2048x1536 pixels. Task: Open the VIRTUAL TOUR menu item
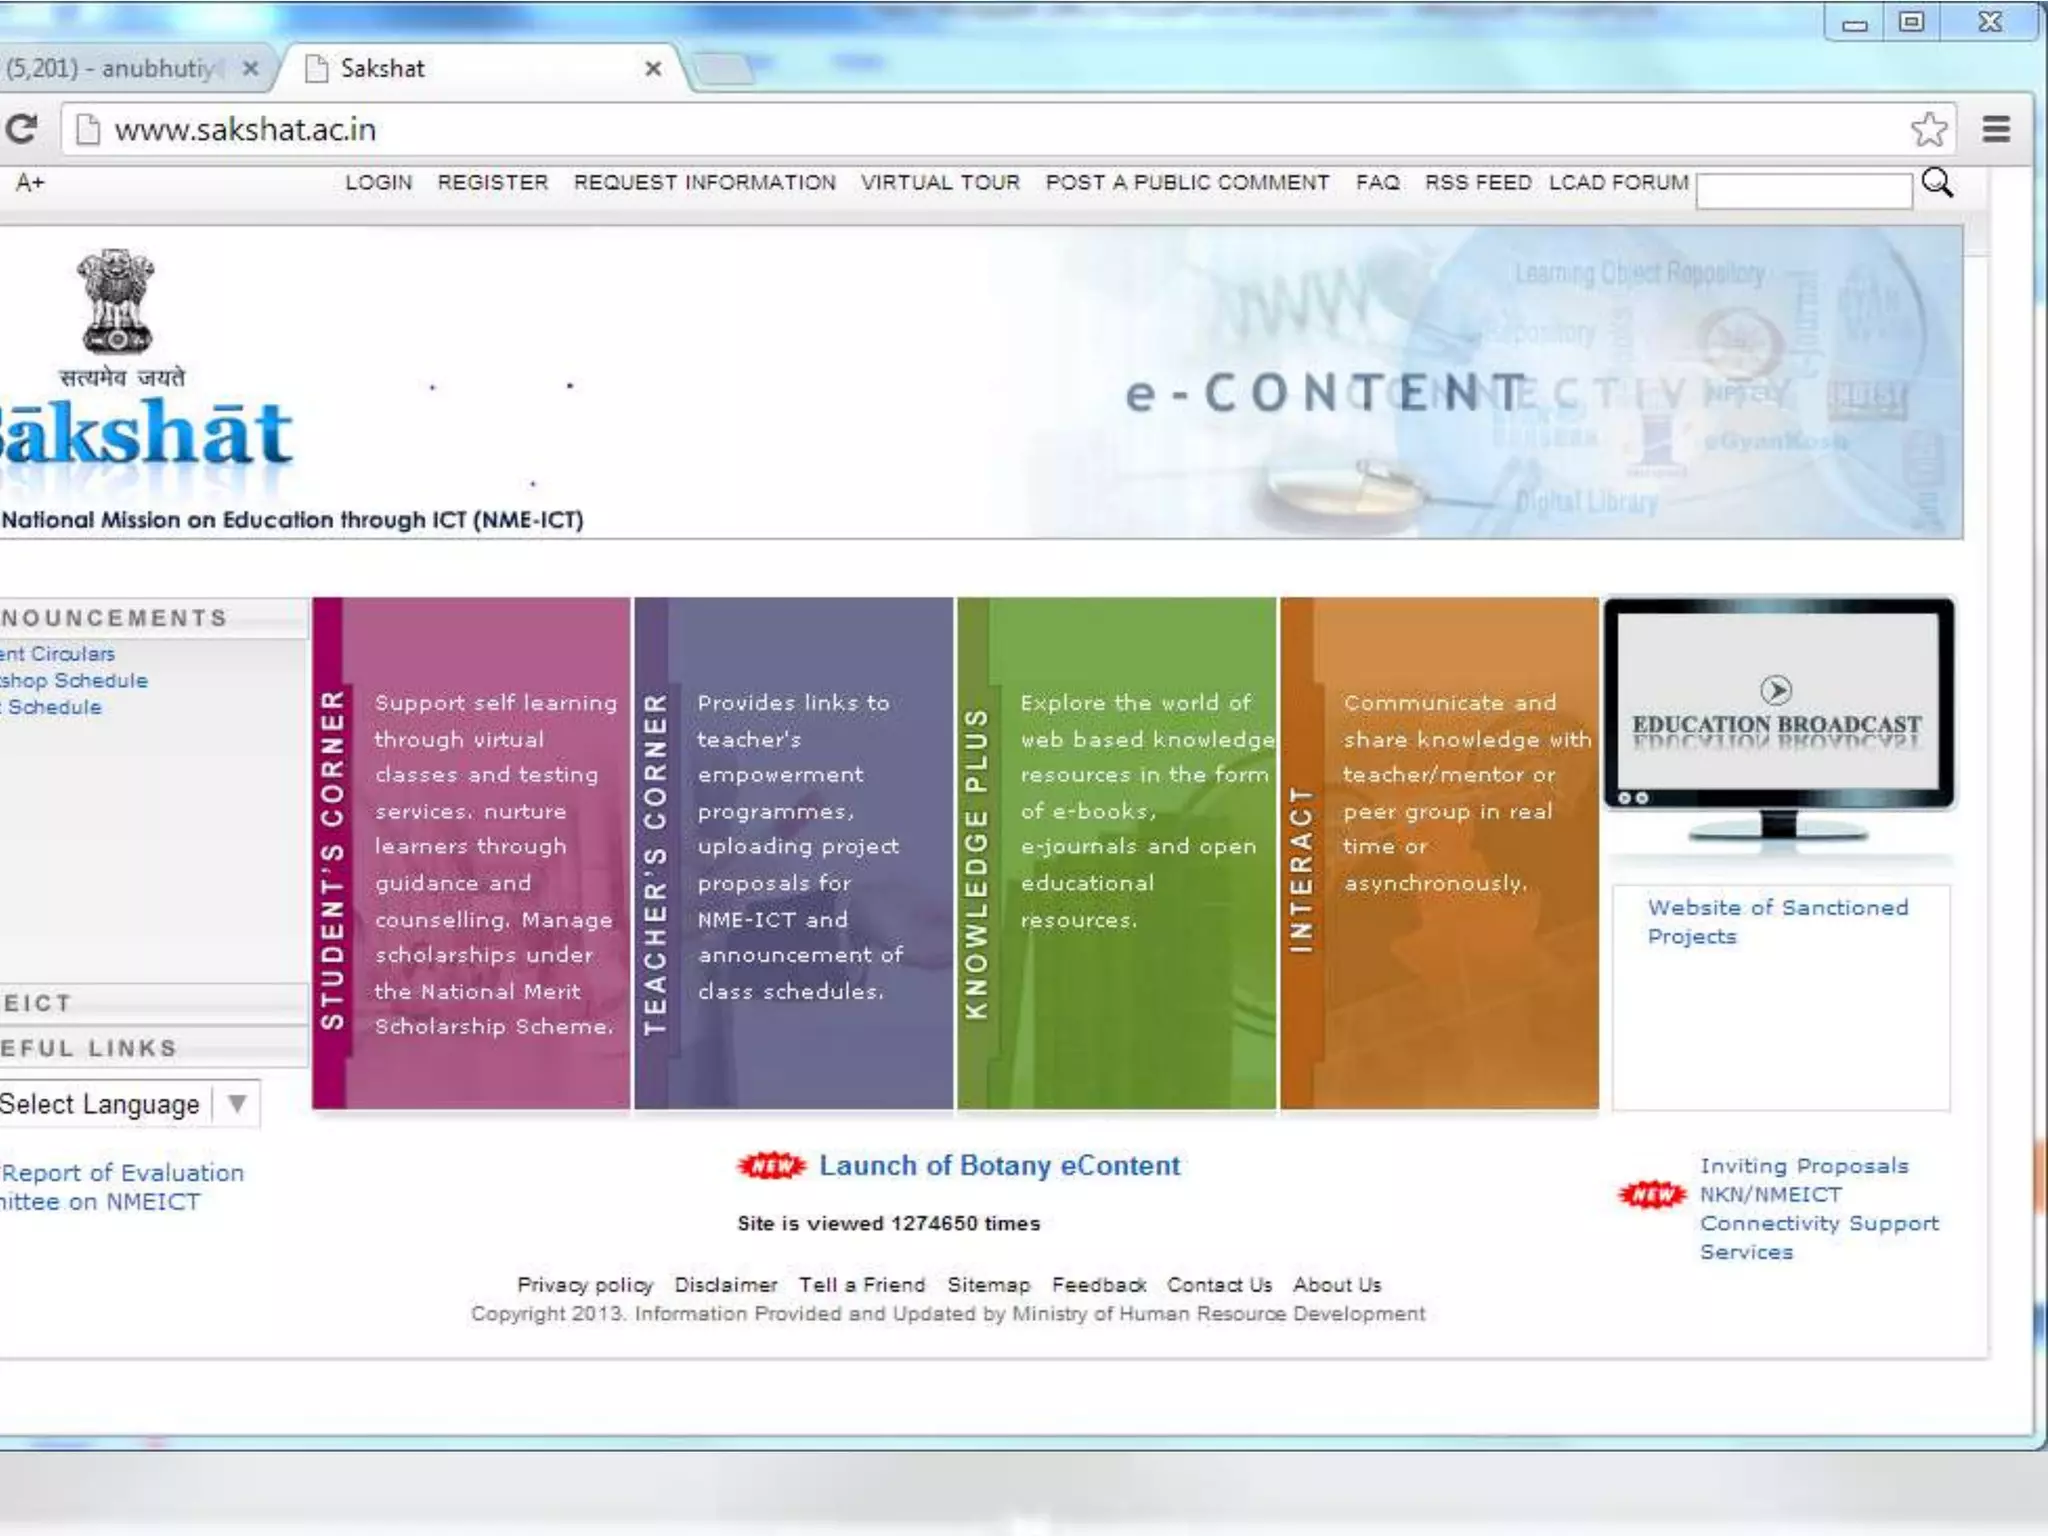point(940,183)
